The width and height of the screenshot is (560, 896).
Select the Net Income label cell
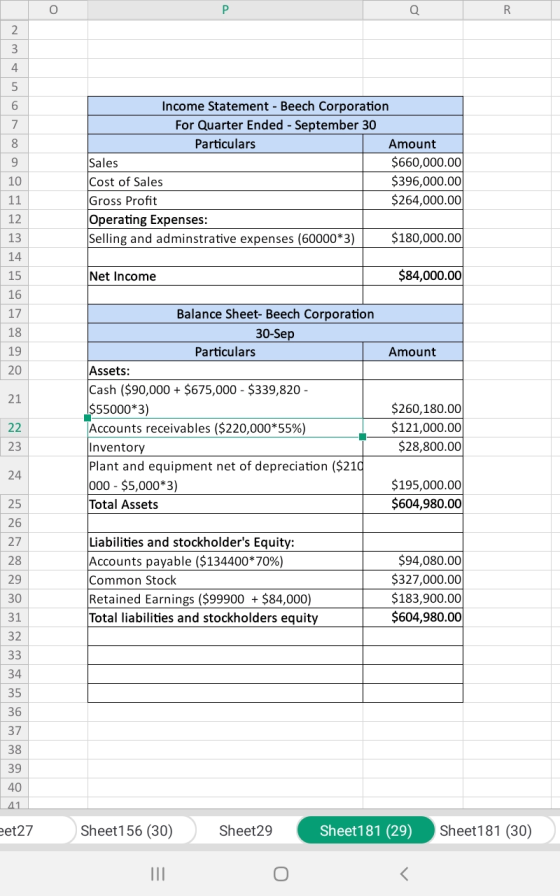pyautogui.click(x=225, y=276)
